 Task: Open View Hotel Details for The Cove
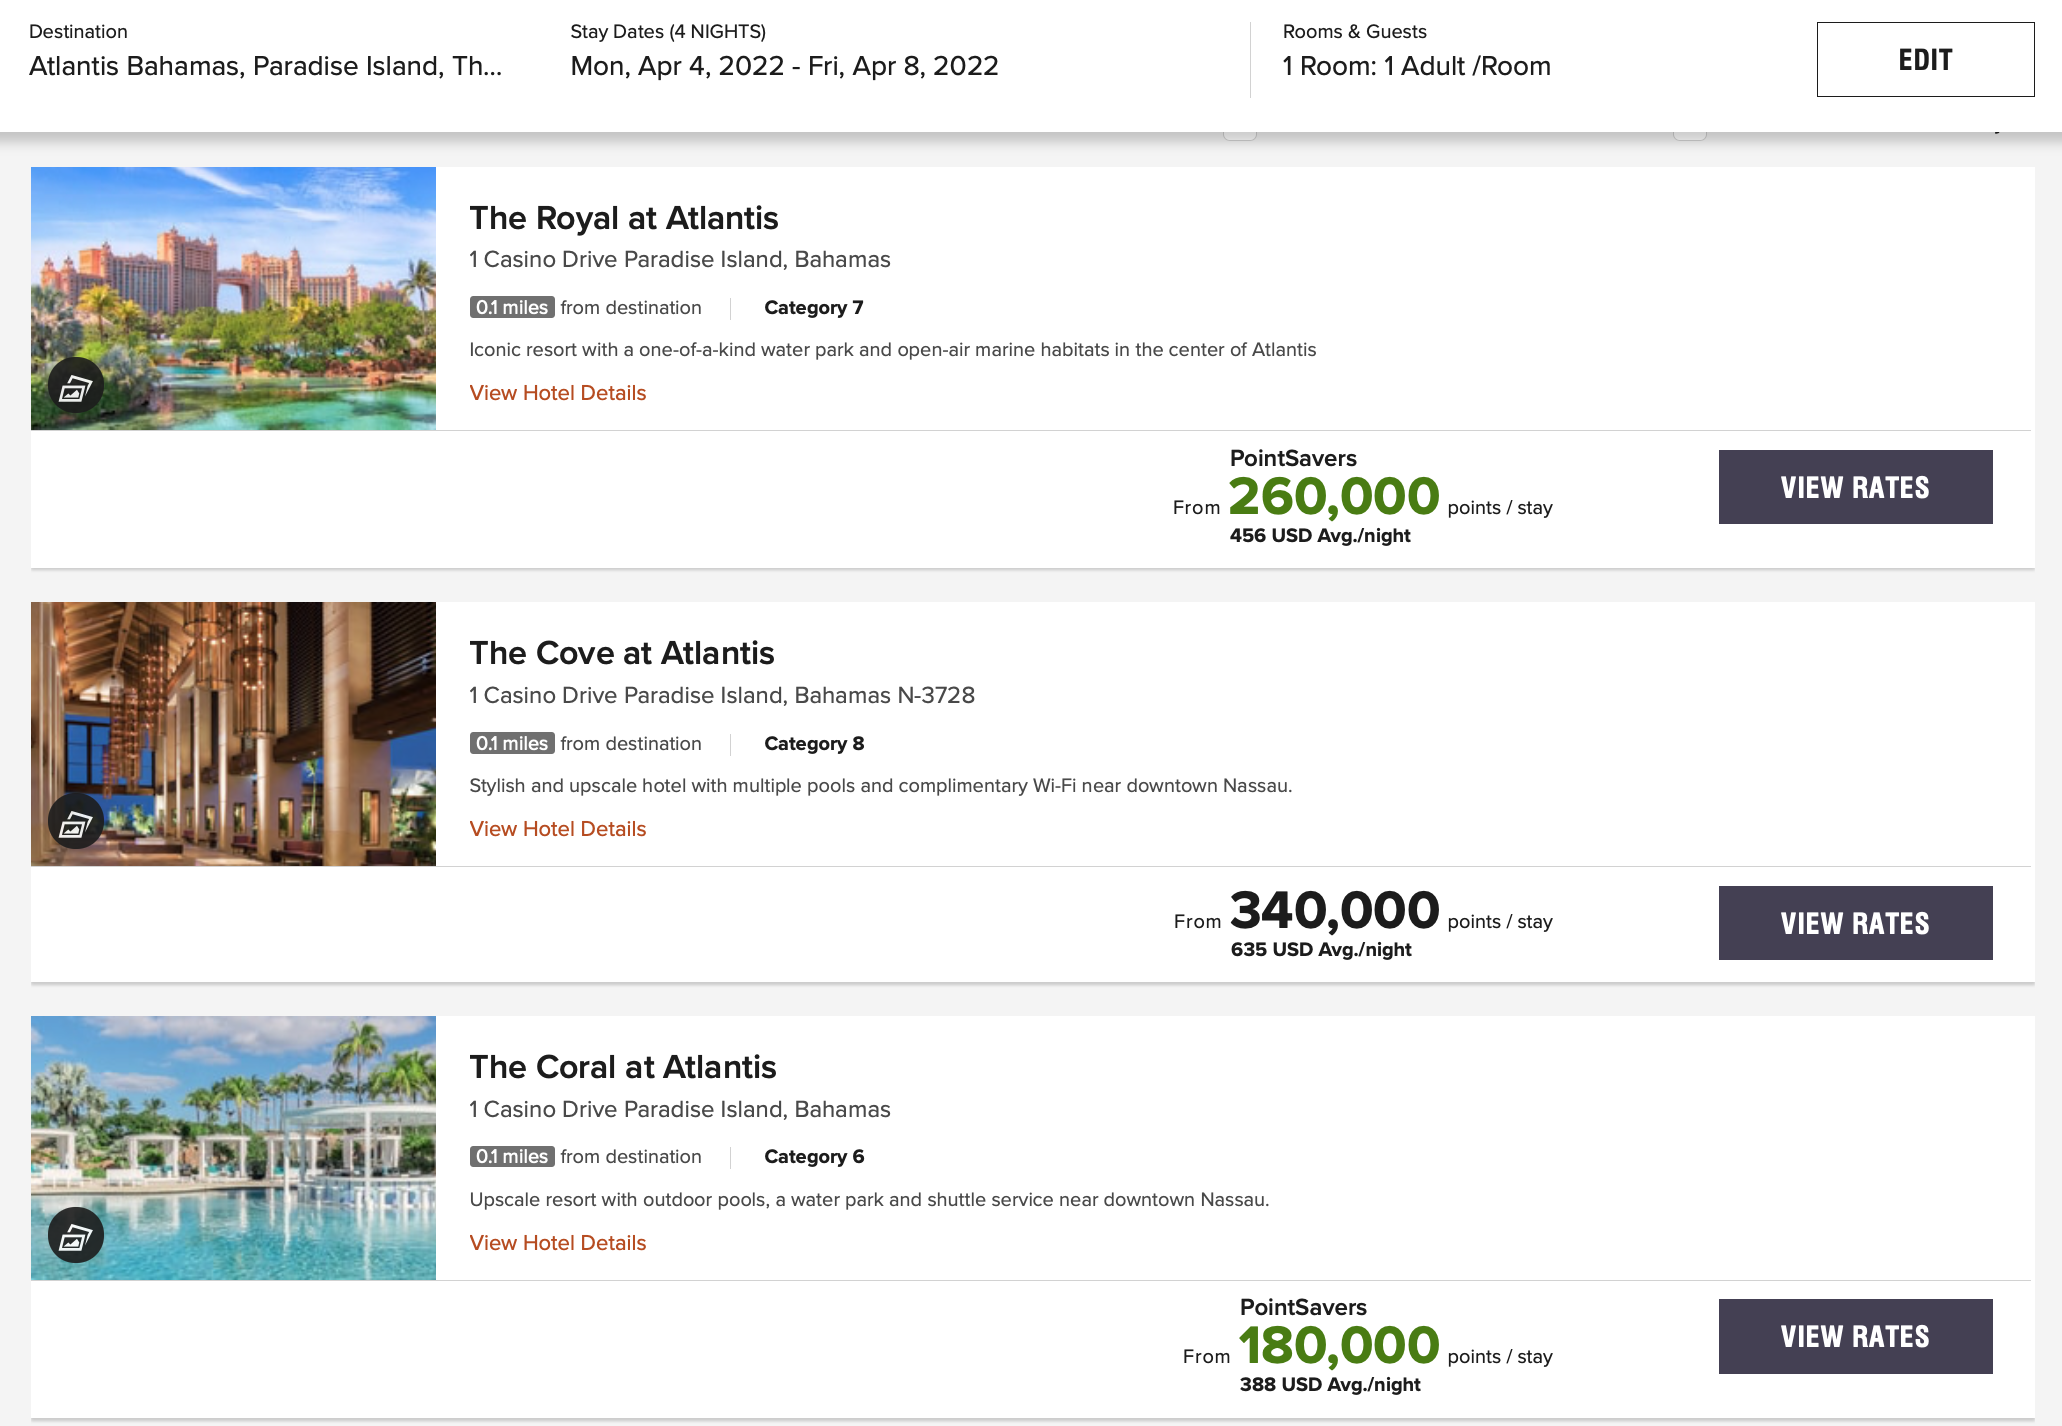pos(558,829)
